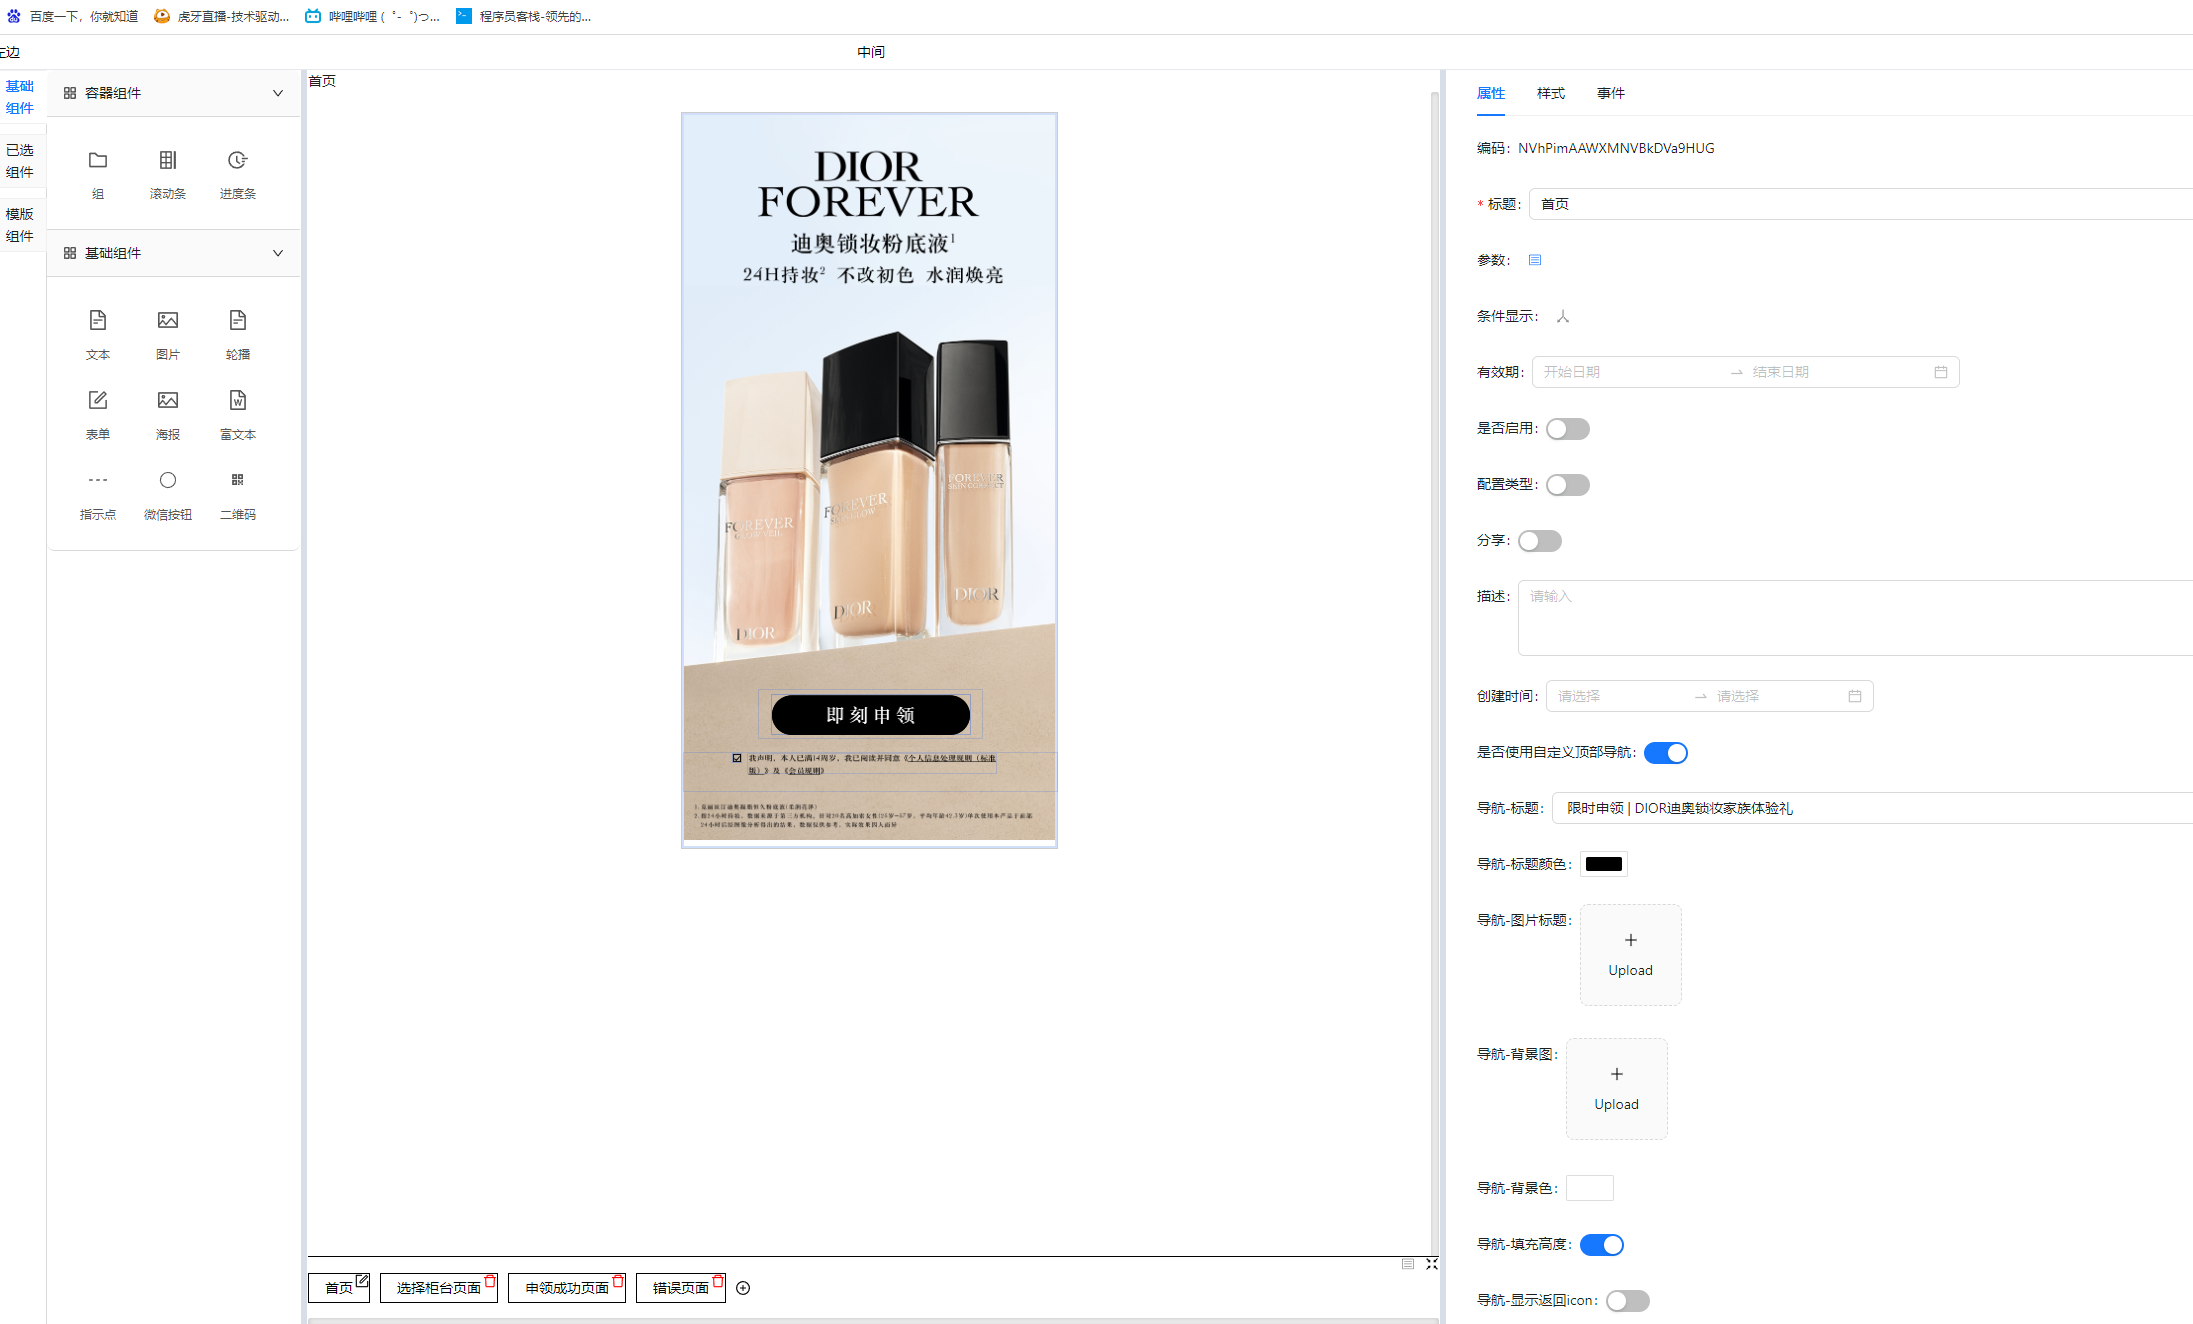Viewport: 2193px width, 1324px height.
Task: Click the 标题 input field
Action: click(x=1861, y=204)
